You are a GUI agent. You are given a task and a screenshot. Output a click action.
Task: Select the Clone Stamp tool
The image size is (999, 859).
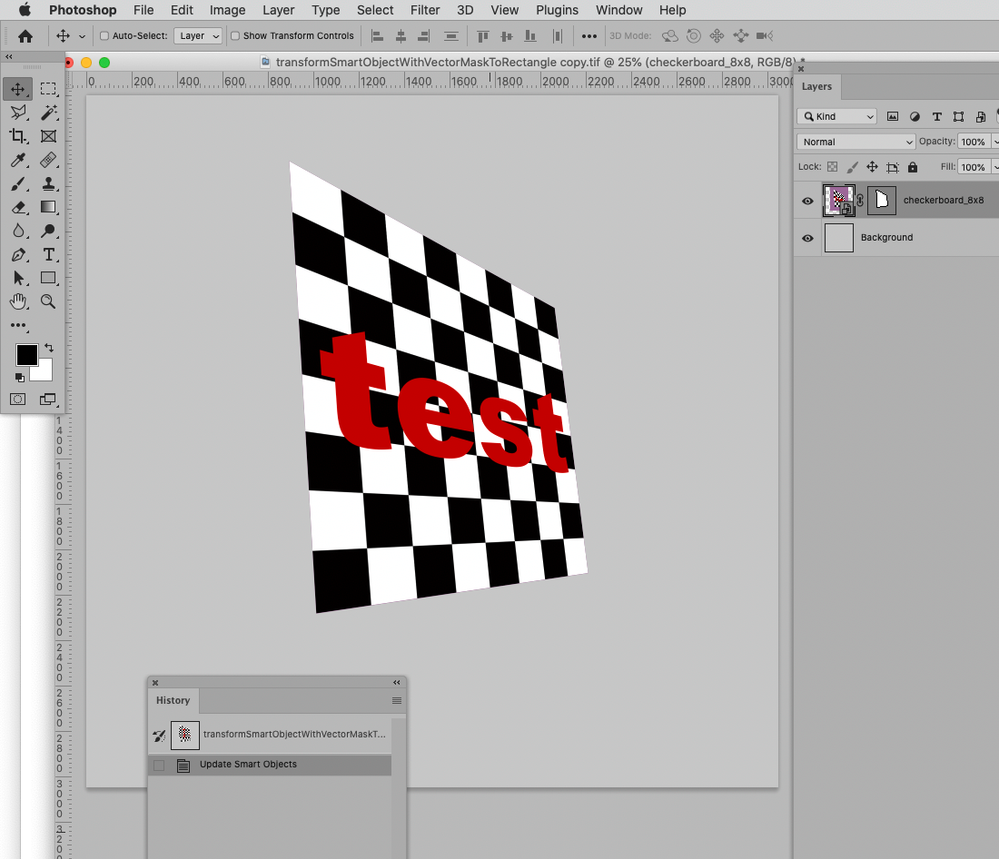click(x=48, y=184)
